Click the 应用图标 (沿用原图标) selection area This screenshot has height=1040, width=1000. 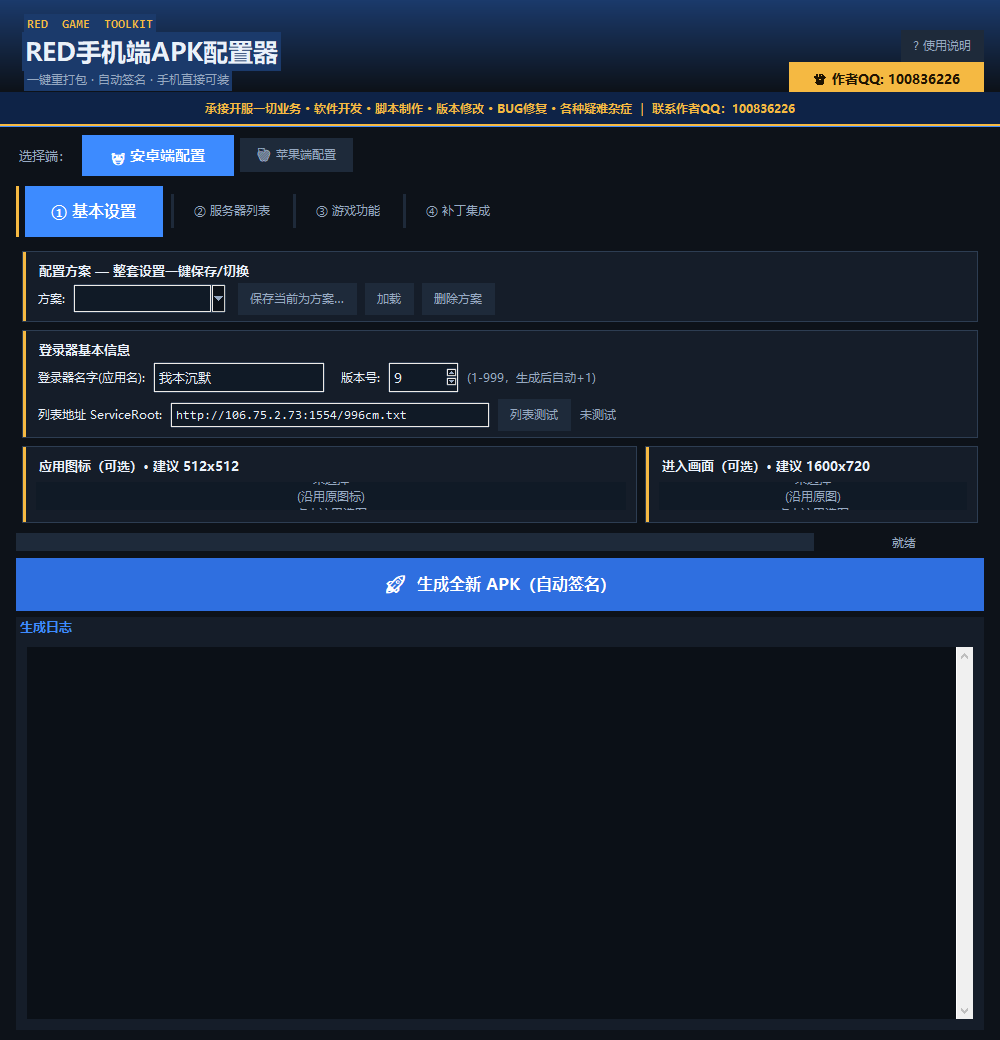[330, 496]
